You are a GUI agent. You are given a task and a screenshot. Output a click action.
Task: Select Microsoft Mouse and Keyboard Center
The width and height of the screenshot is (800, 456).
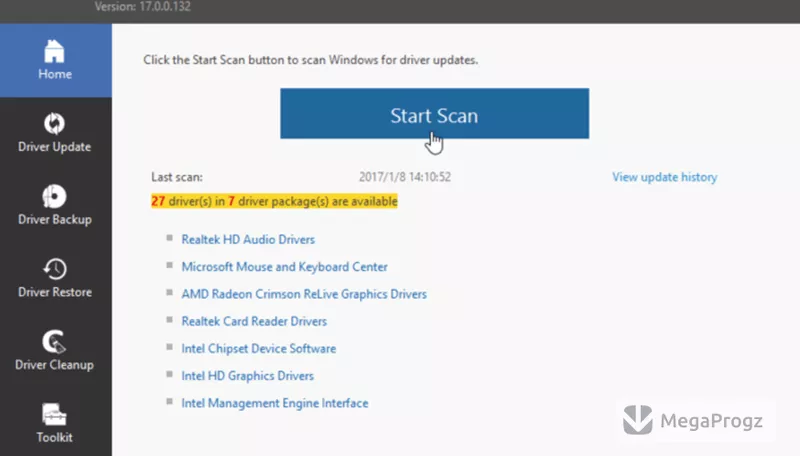(x=284, y=267)
